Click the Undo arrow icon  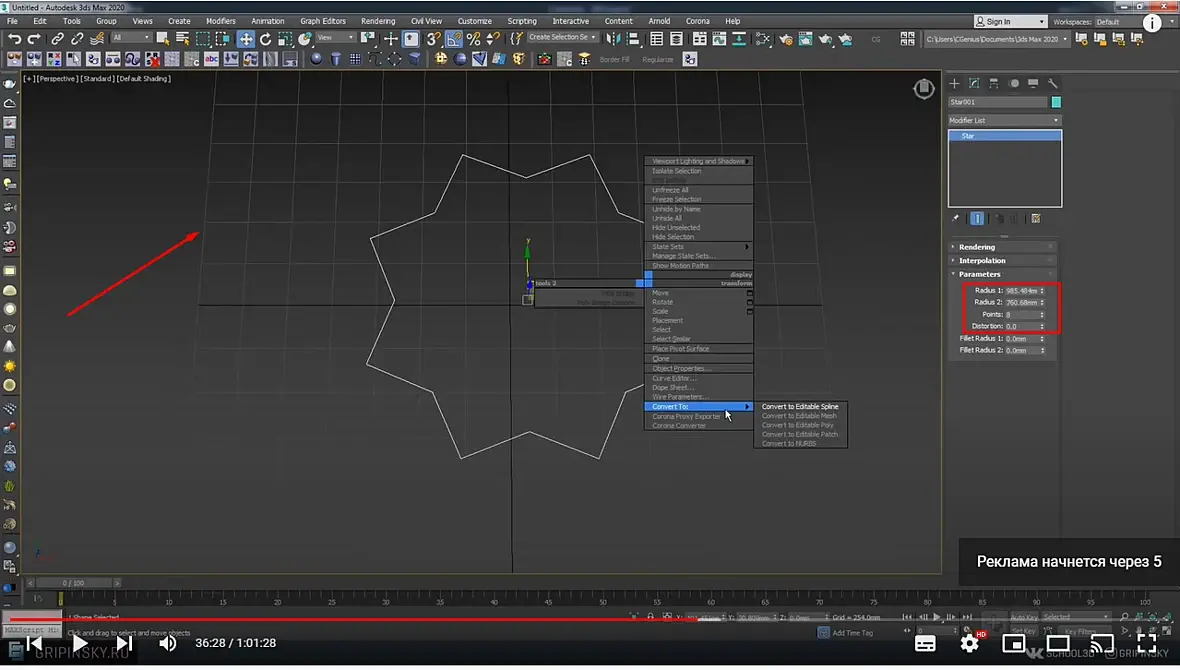click(14, 39)
